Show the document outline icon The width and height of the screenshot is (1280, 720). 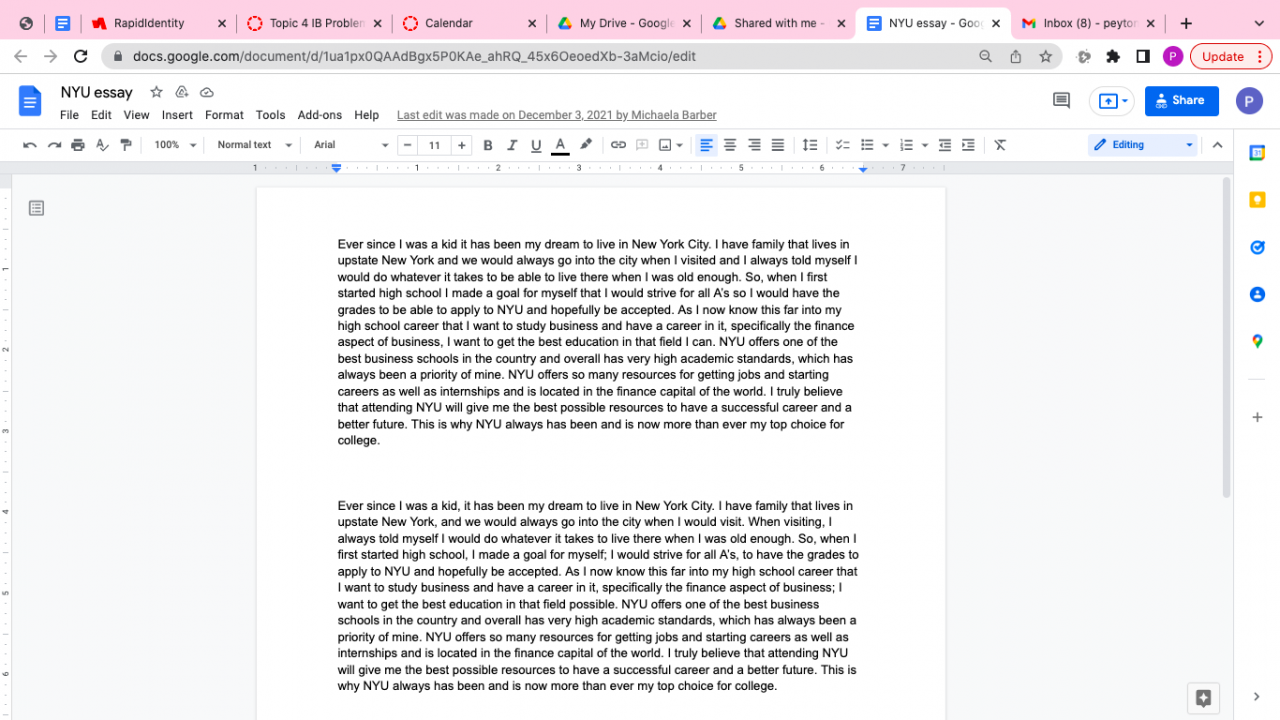tap(37, 208)
